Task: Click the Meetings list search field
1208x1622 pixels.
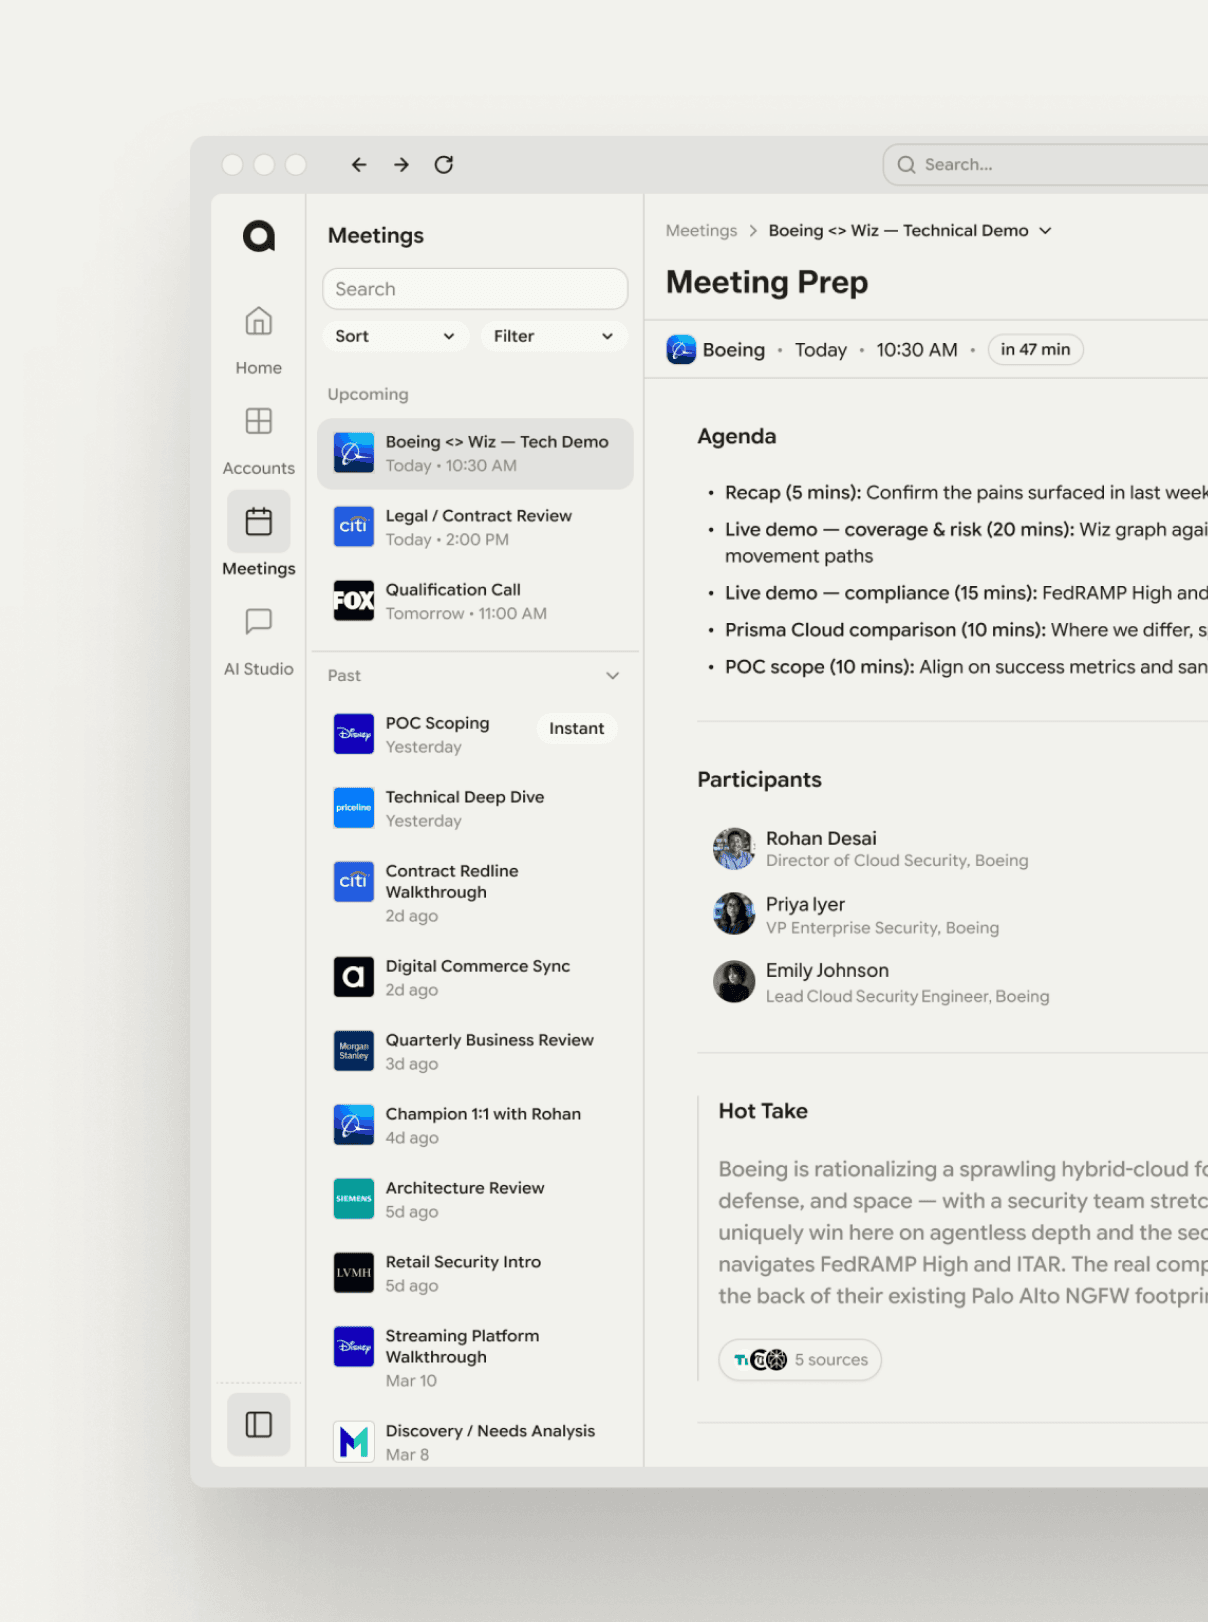Action: pos(475,289)
